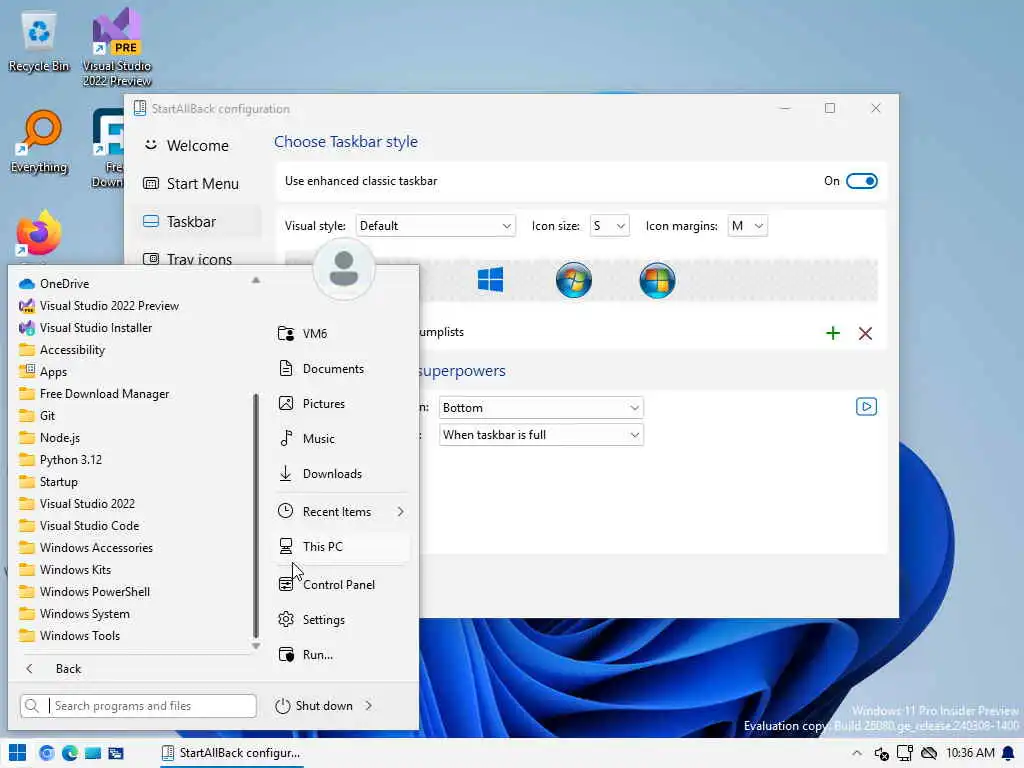Viewport: 1024px width, 768px height.
Task: Open Control Panel from Start menu
Action: pyautogui.click(x=343, y=584)
